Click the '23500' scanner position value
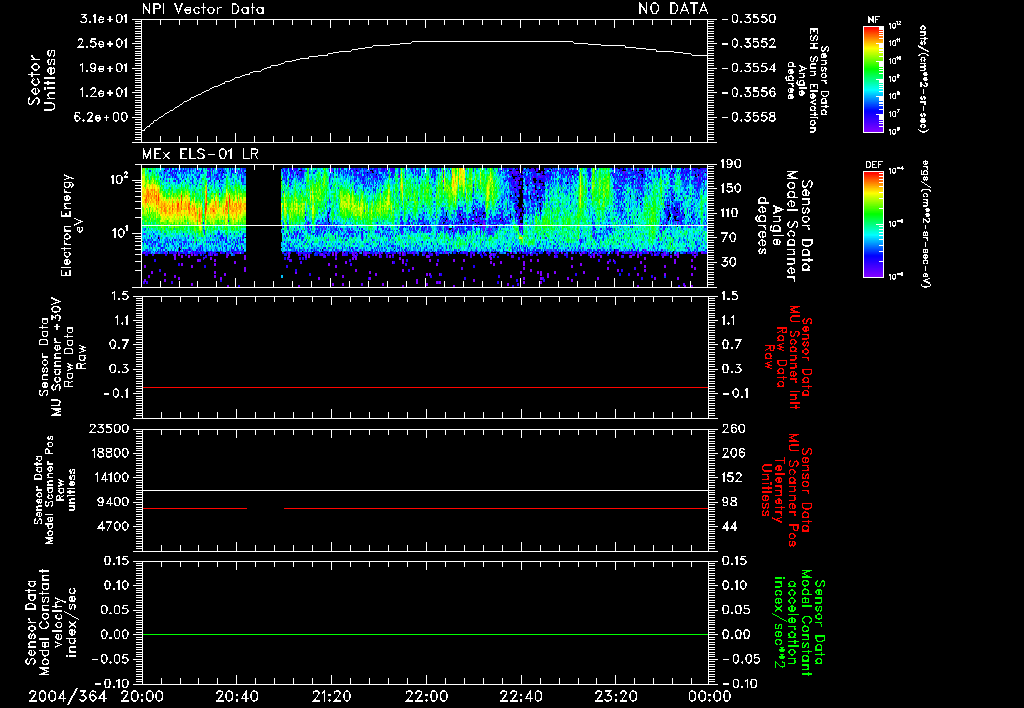The height and width of the screenshot is (708, 1024). pos(108,429)
